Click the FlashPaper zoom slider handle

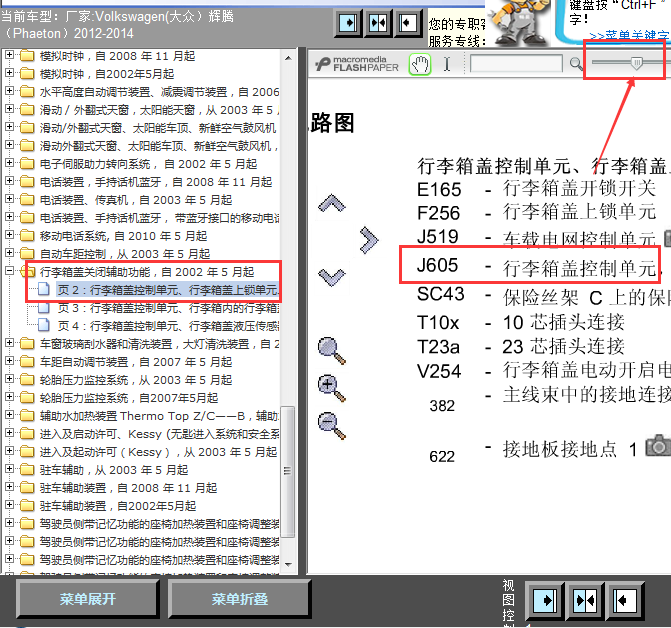pos(636,63)
